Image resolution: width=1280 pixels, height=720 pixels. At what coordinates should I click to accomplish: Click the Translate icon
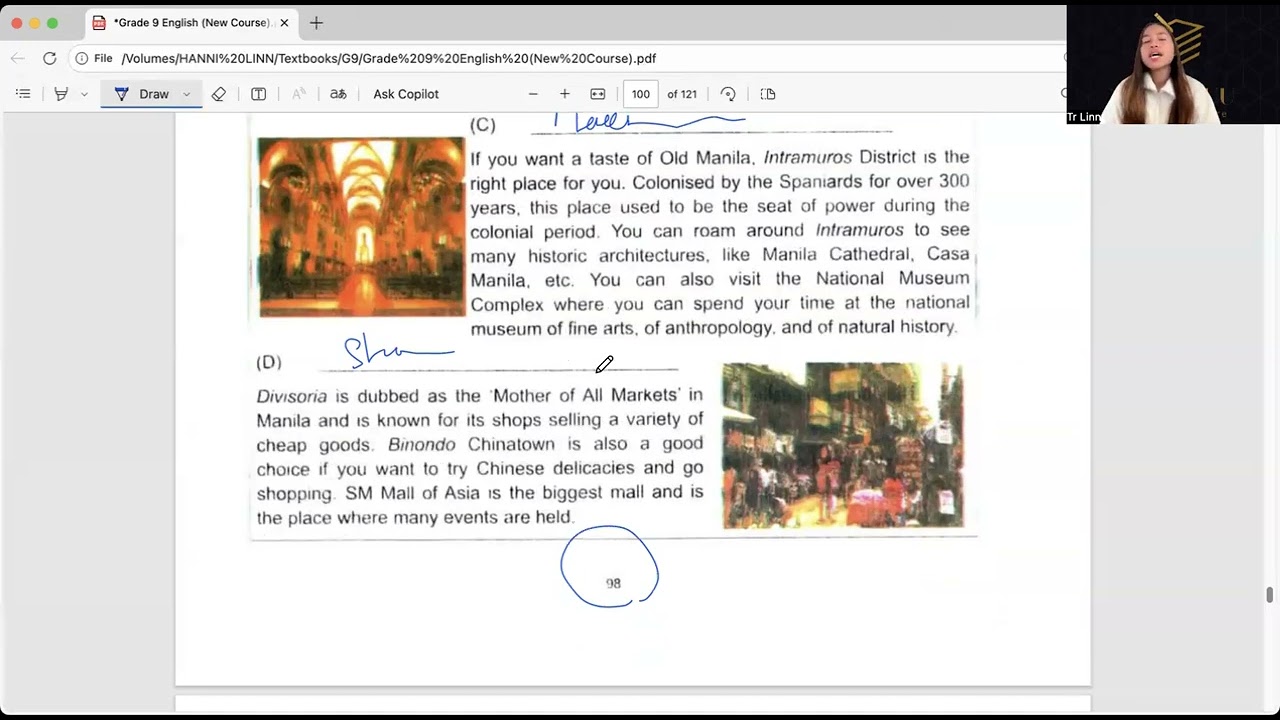(x=338, y=94)
